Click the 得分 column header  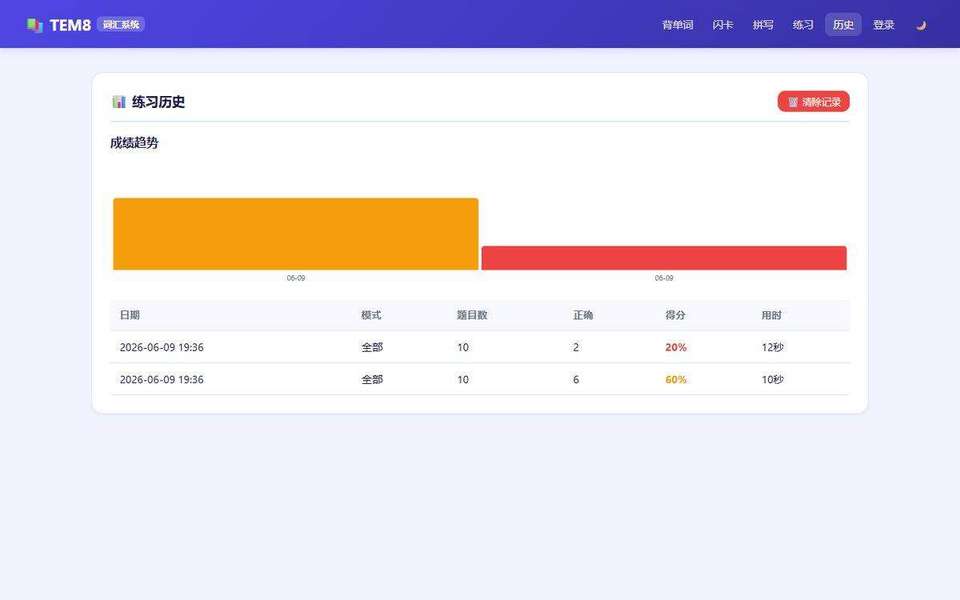coord(675,315)
